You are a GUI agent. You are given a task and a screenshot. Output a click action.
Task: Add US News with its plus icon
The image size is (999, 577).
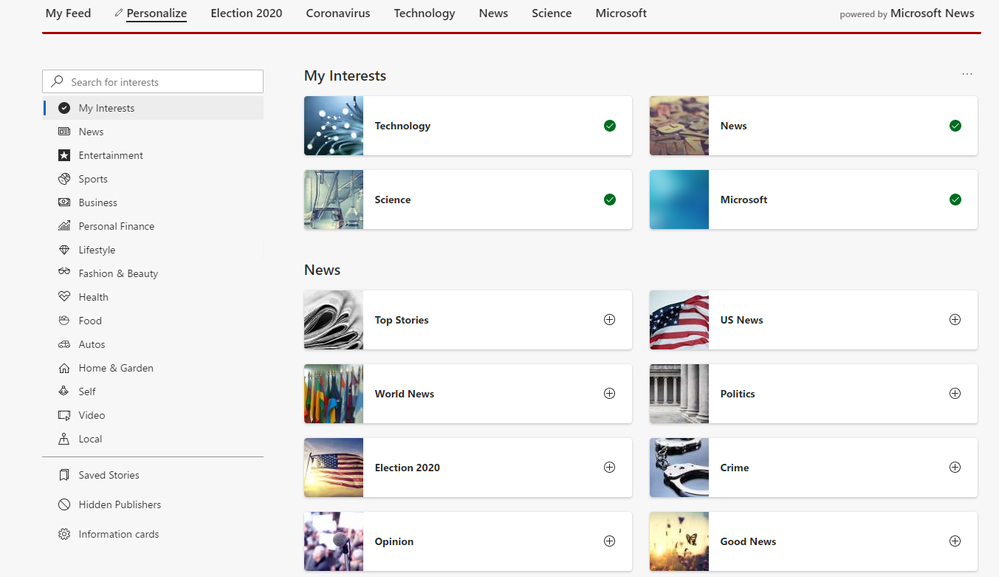point(955,320)
